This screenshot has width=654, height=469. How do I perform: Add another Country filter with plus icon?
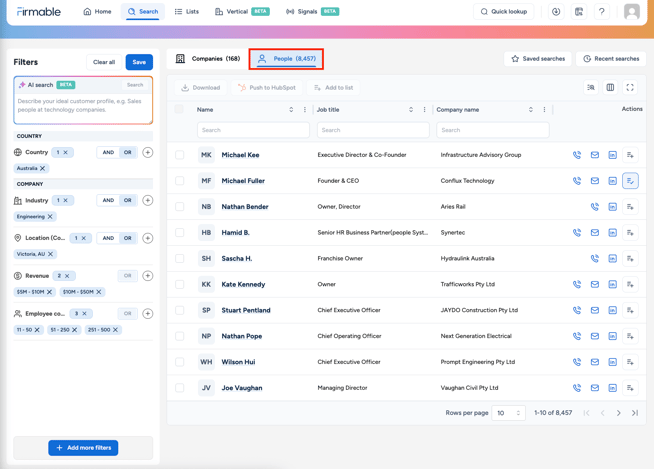pyautogui.click(x=148, y=152)
